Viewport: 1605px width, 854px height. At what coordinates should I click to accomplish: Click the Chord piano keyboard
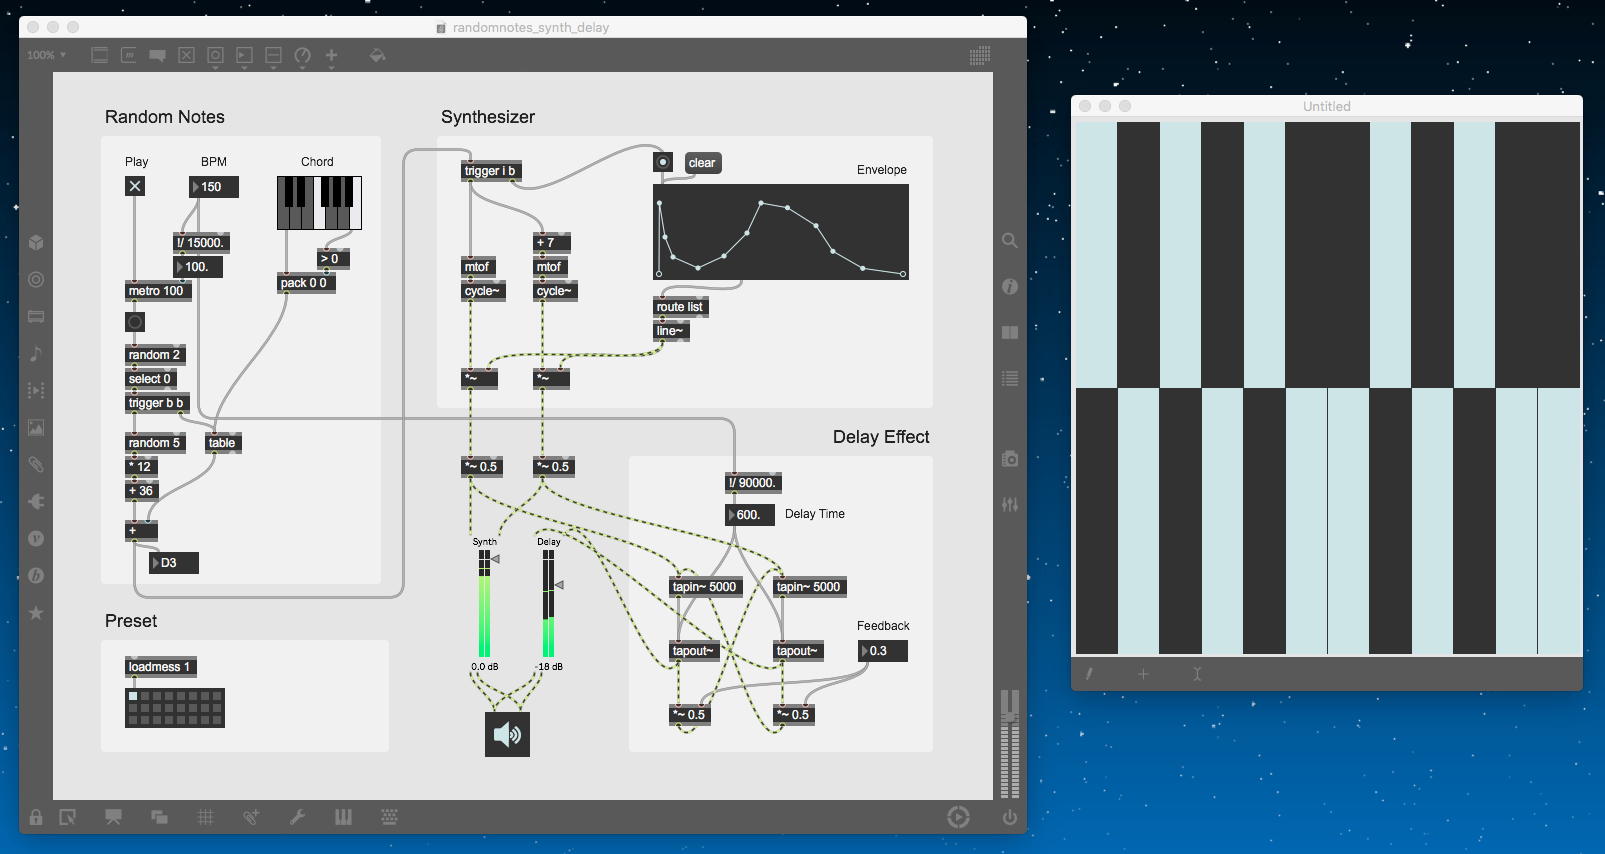[x=319, y=203]
